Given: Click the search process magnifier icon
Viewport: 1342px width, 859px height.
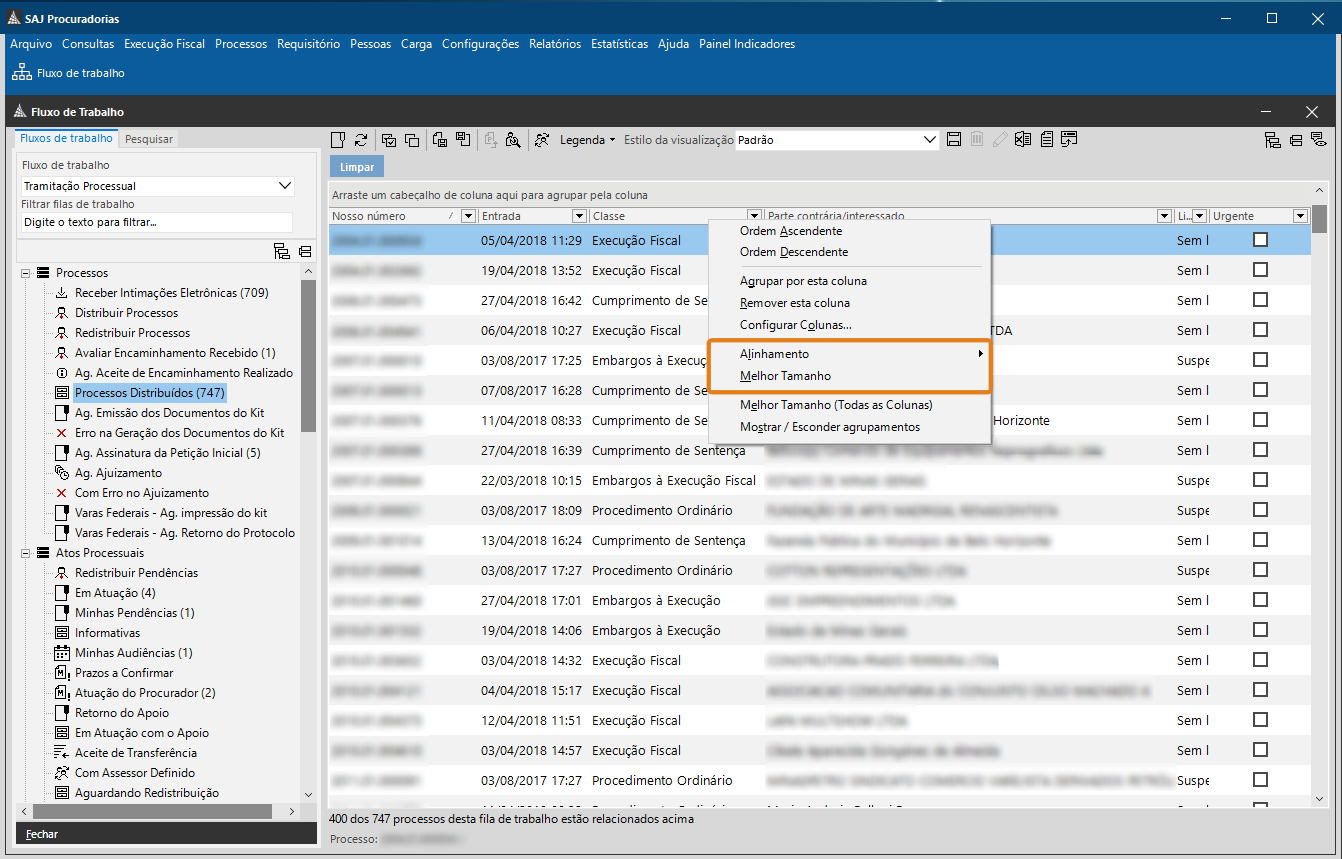Looking at the screenshot, I should (x=513, y=140).
